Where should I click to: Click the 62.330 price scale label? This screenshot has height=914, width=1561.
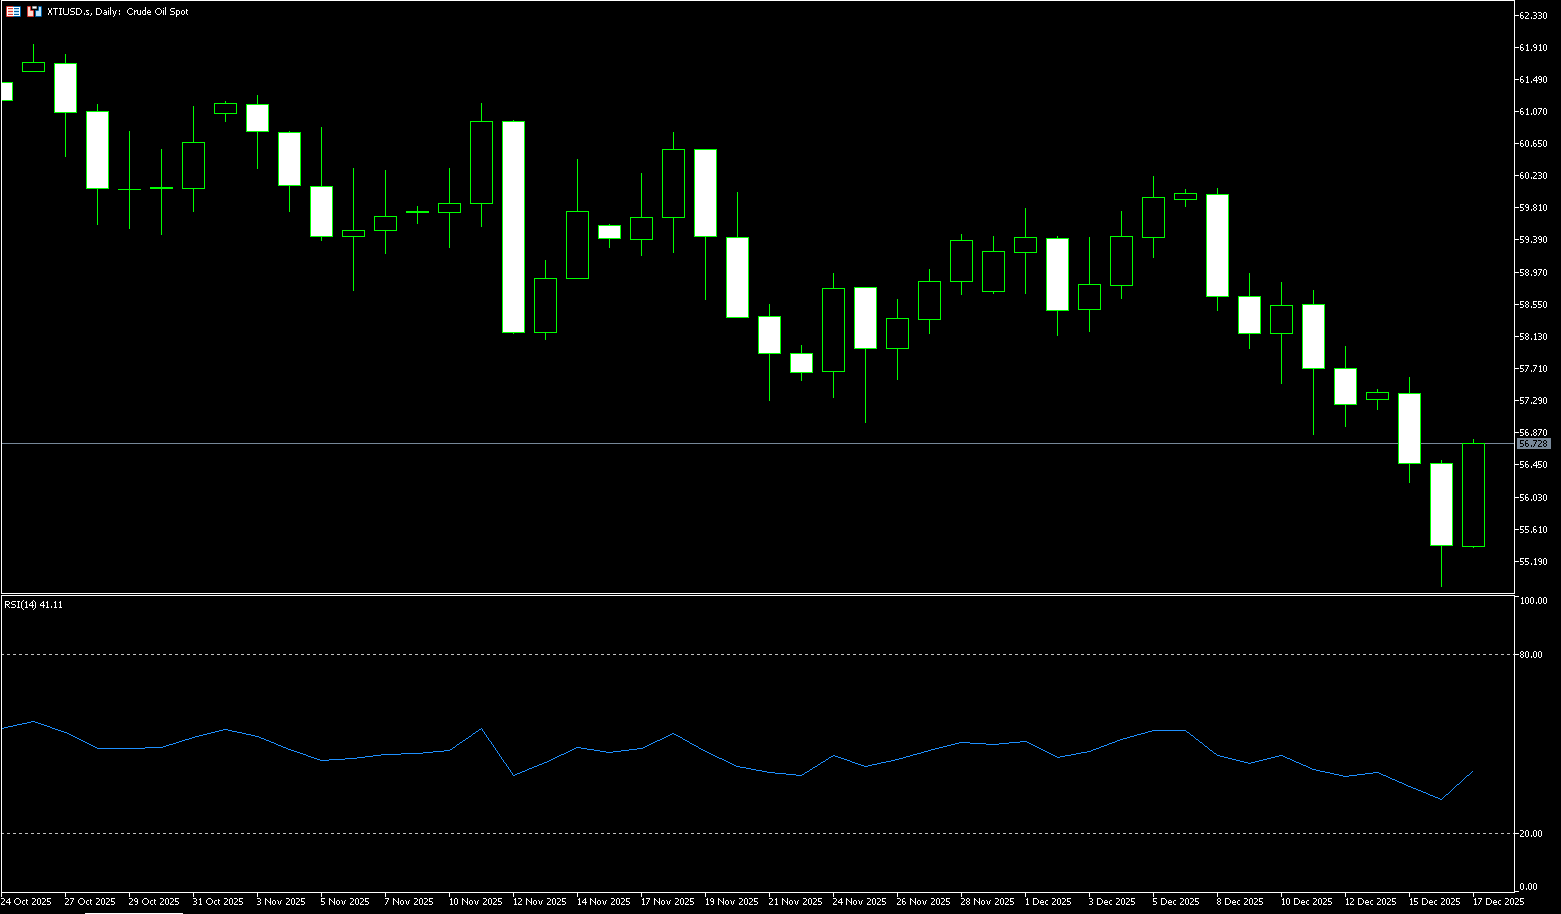(x=1533, y=16)
